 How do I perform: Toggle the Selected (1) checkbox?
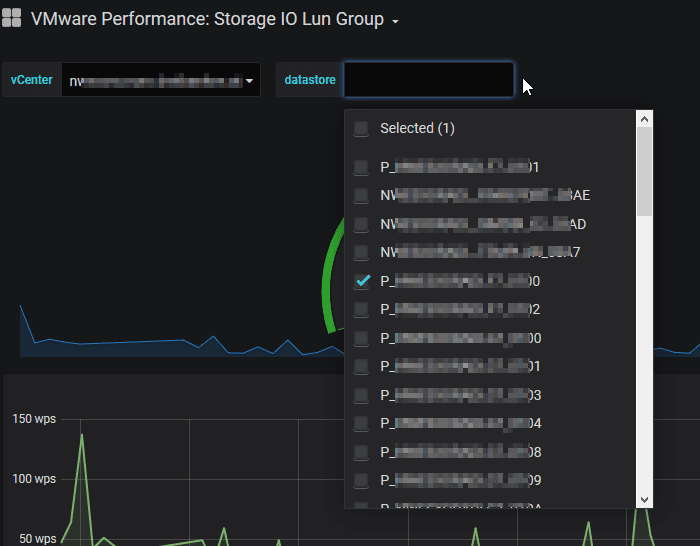(x=361, y=129)
